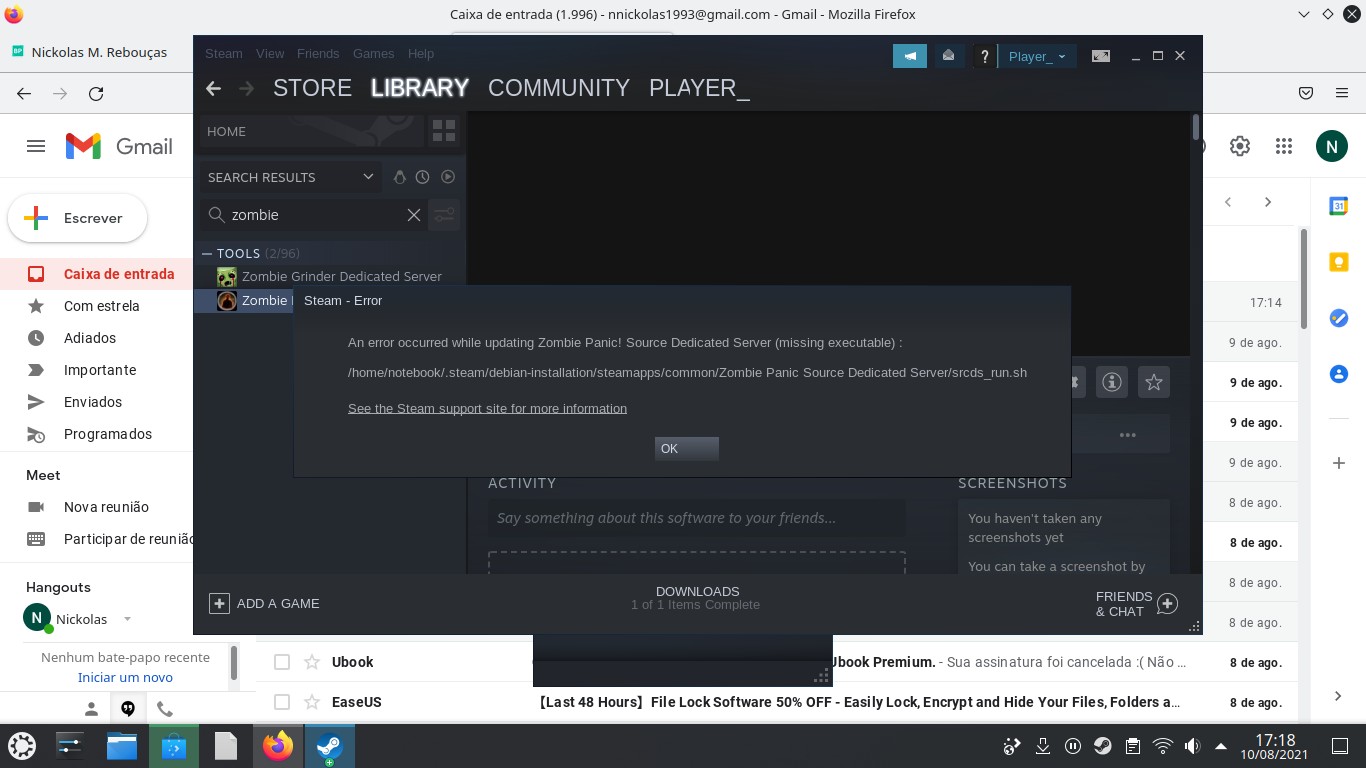Open the KDE application launcher
The image size is (1366, 768).
[22, 746]
